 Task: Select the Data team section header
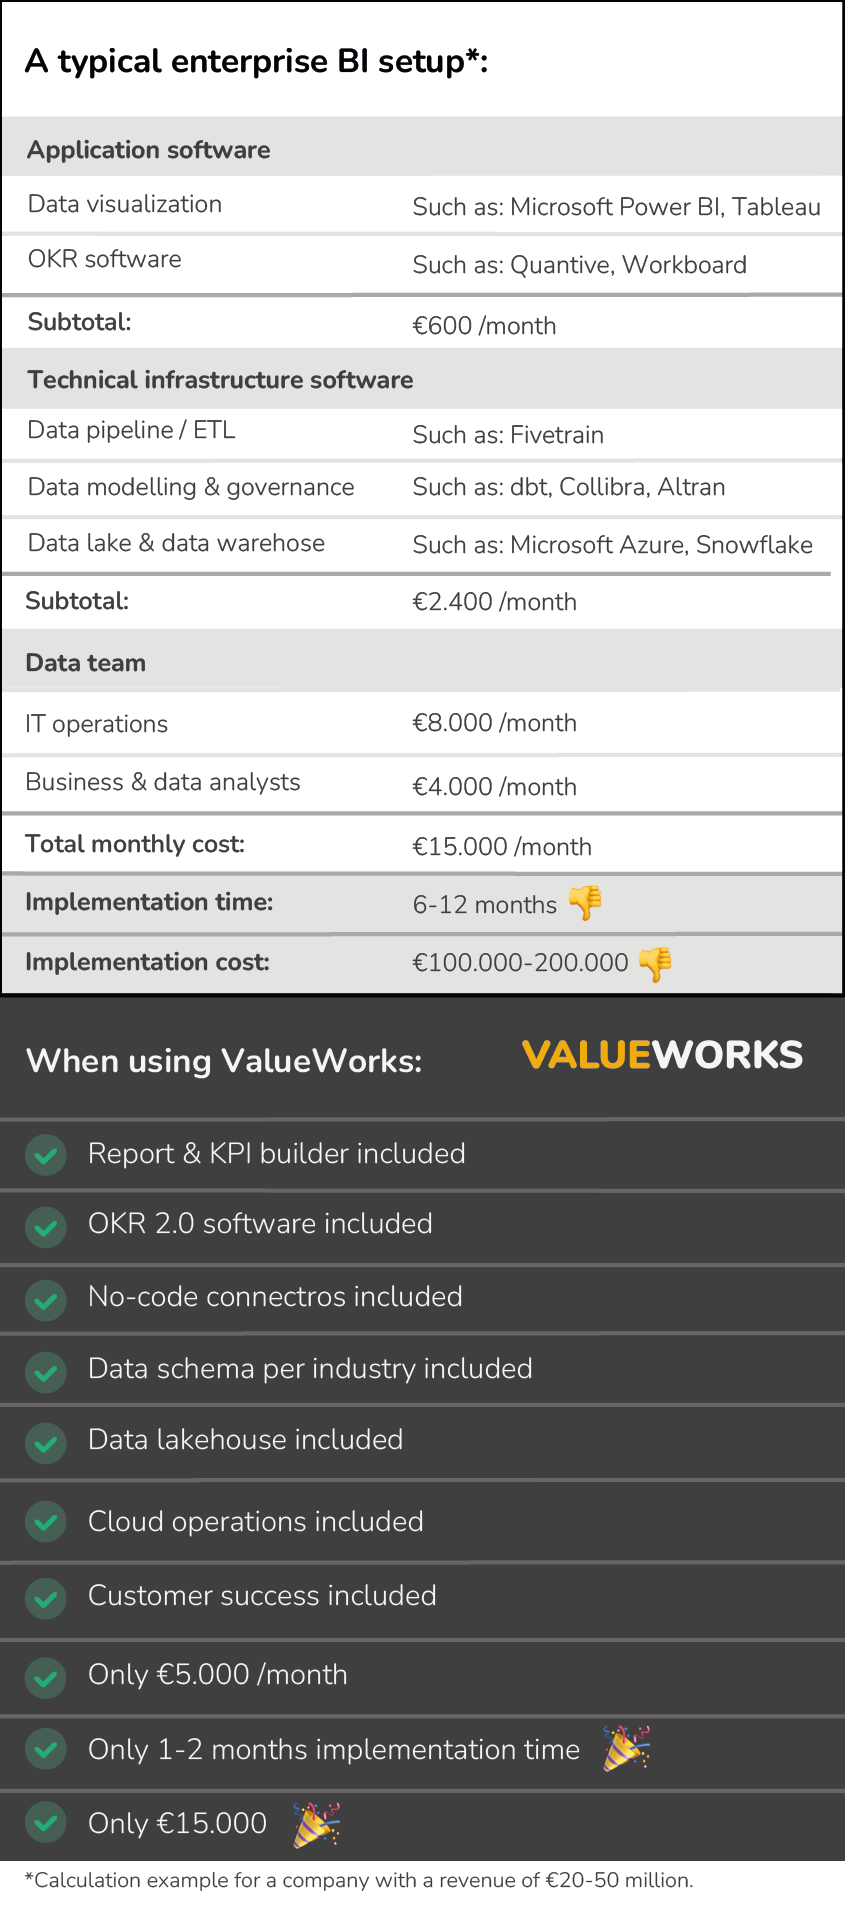(86, 663)
